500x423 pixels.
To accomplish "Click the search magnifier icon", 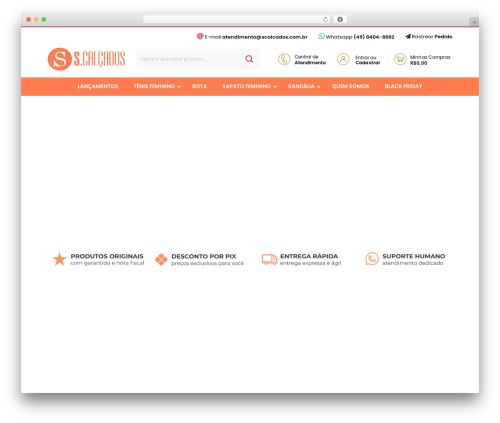I will [249, 59].
